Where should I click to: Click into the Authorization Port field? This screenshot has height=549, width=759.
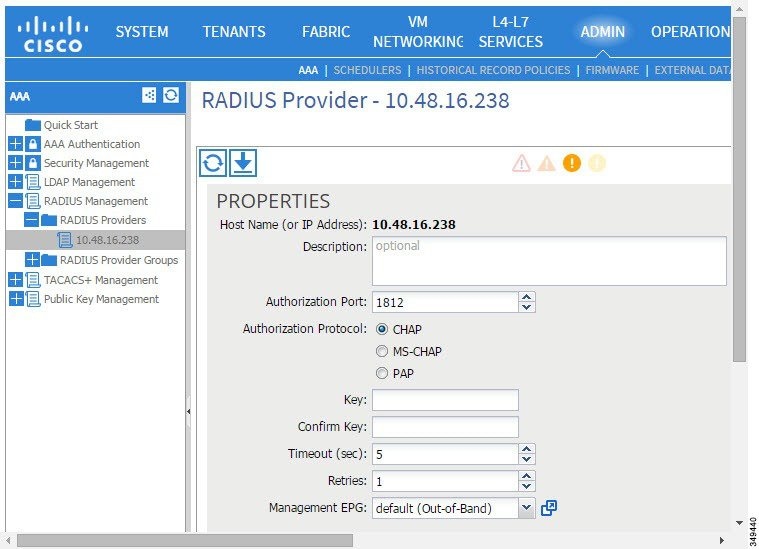coord(445,302)
